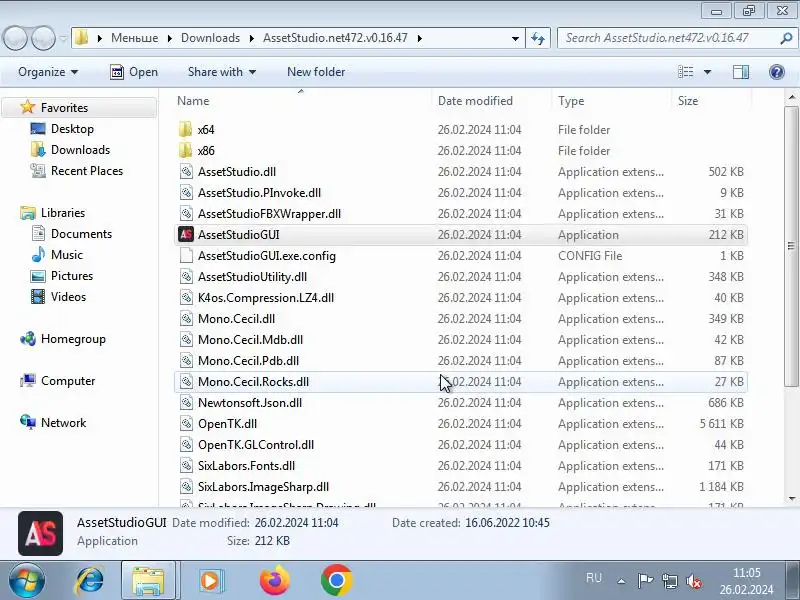Viewport: 800px width, 600px height.
Task: Sort by the Type column header
Action: coord(612,101)
